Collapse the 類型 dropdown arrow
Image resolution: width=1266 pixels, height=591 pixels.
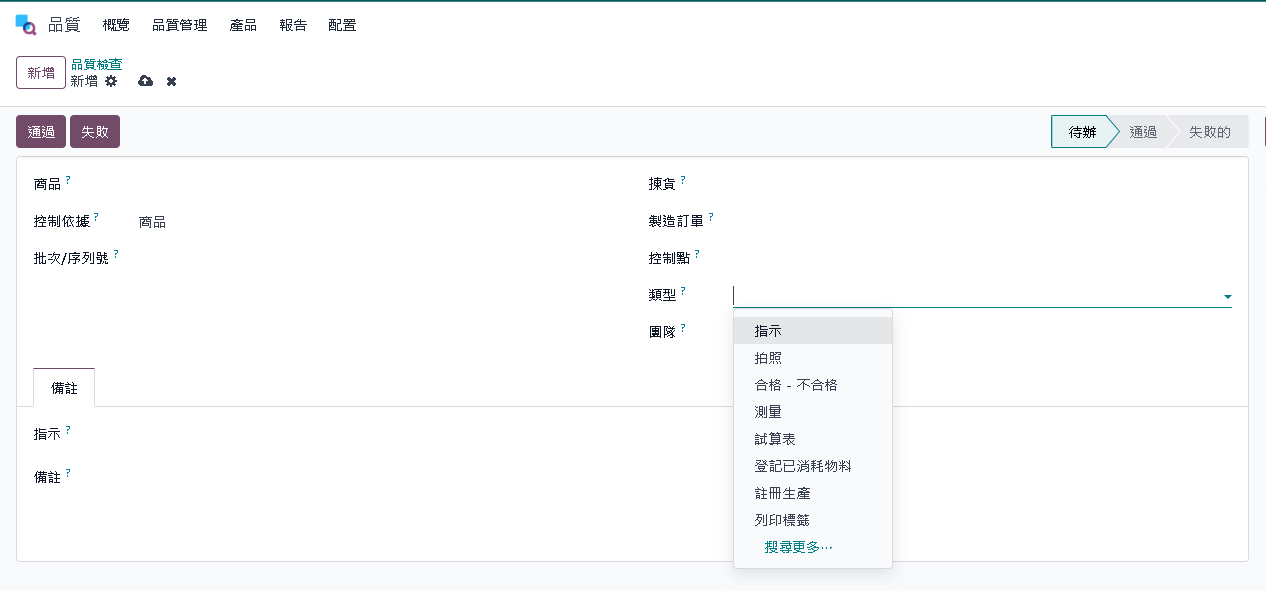tap(1227, 297)
